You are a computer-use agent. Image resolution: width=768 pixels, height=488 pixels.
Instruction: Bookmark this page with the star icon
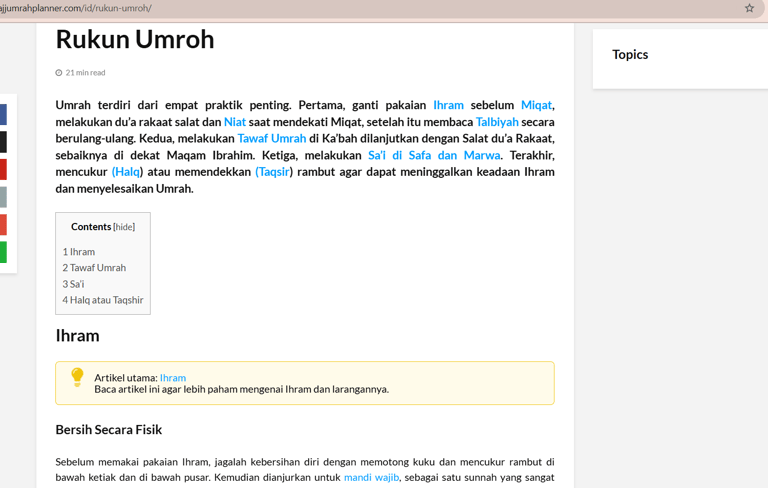(749, 8)
